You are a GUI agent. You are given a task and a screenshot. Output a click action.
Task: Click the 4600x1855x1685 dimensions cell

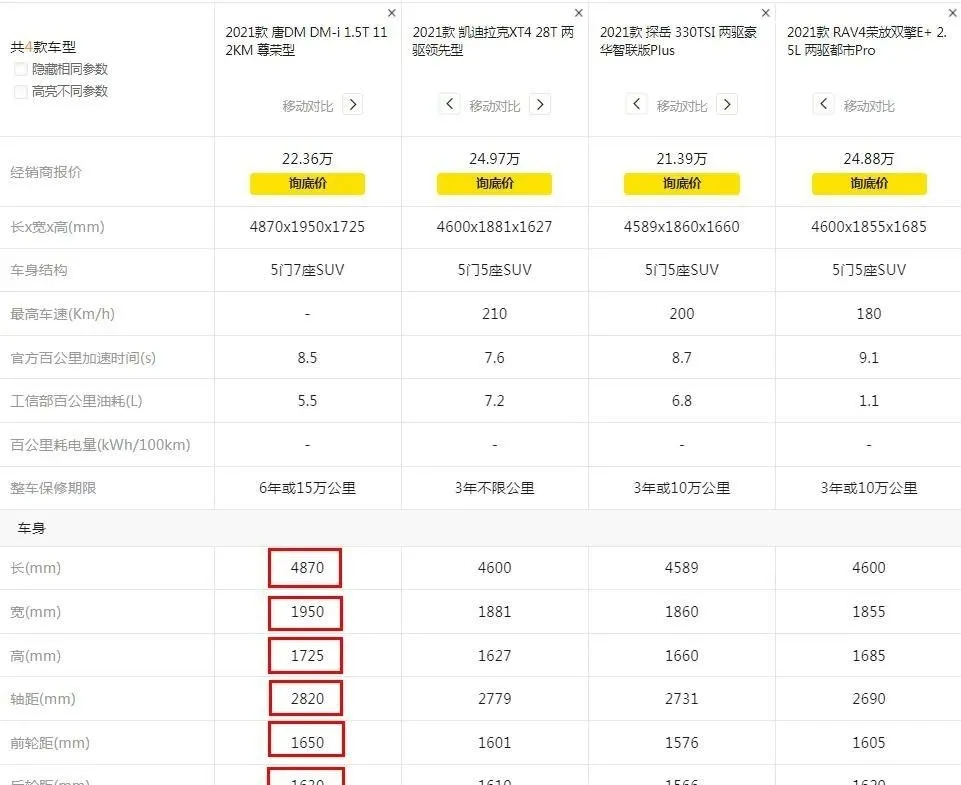click(x=869, y=227)
